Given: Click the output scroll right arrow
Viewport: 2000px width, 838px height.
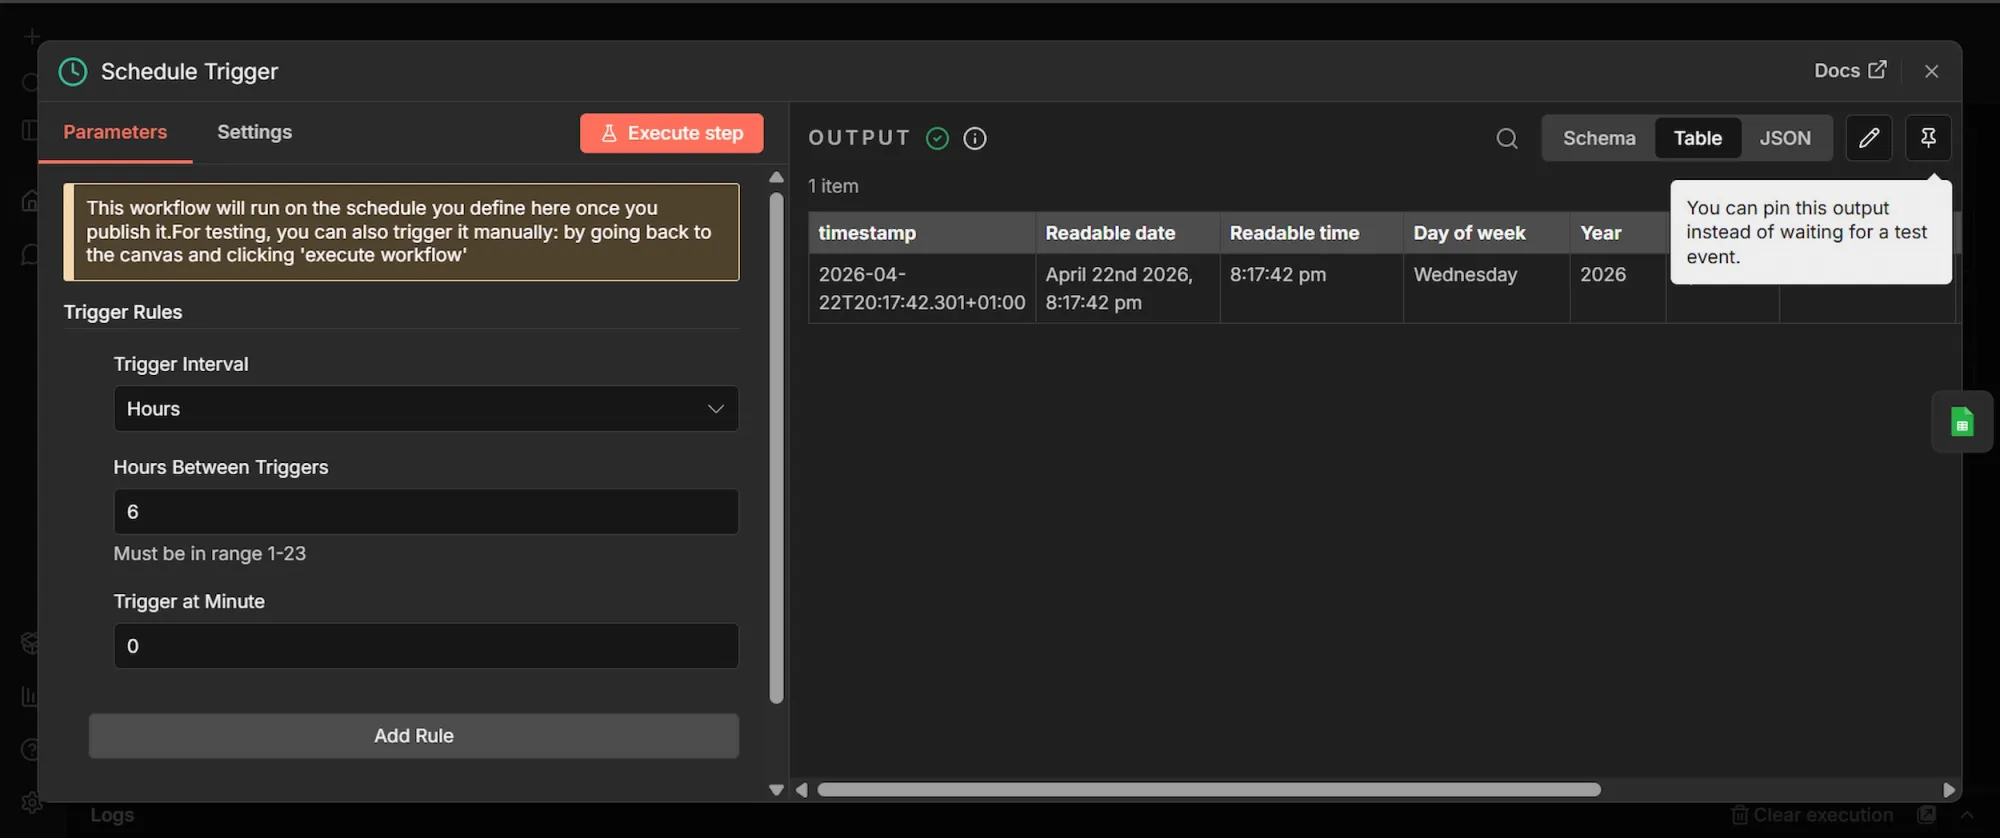Looking at the screenshot, I should 1948,790.
